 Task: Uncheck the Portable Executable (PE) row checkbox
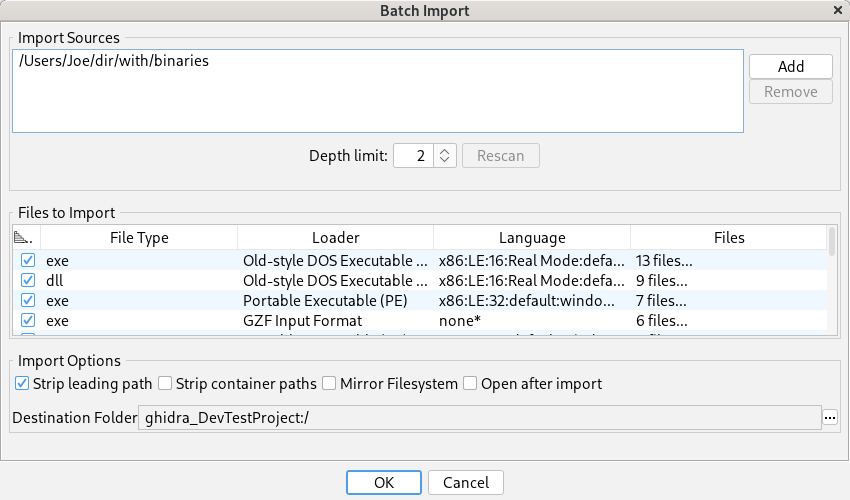pos(28,300)
